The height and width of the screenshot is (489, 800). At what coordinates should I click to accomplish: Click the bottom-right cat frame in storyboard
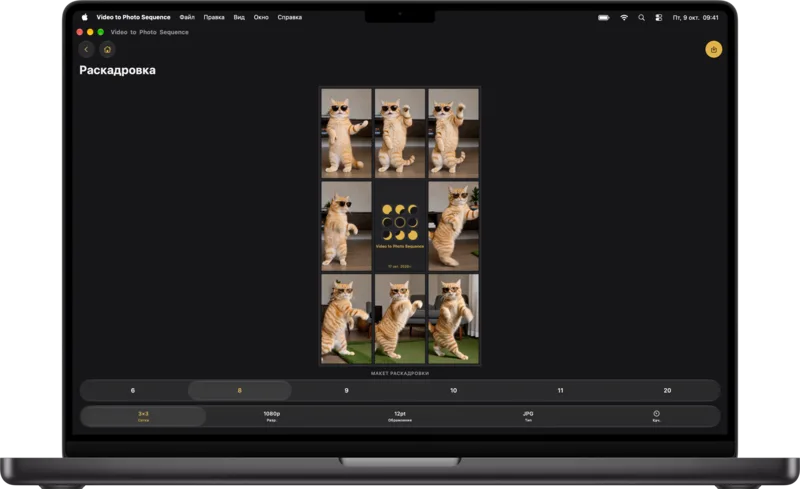coord(454,319)
